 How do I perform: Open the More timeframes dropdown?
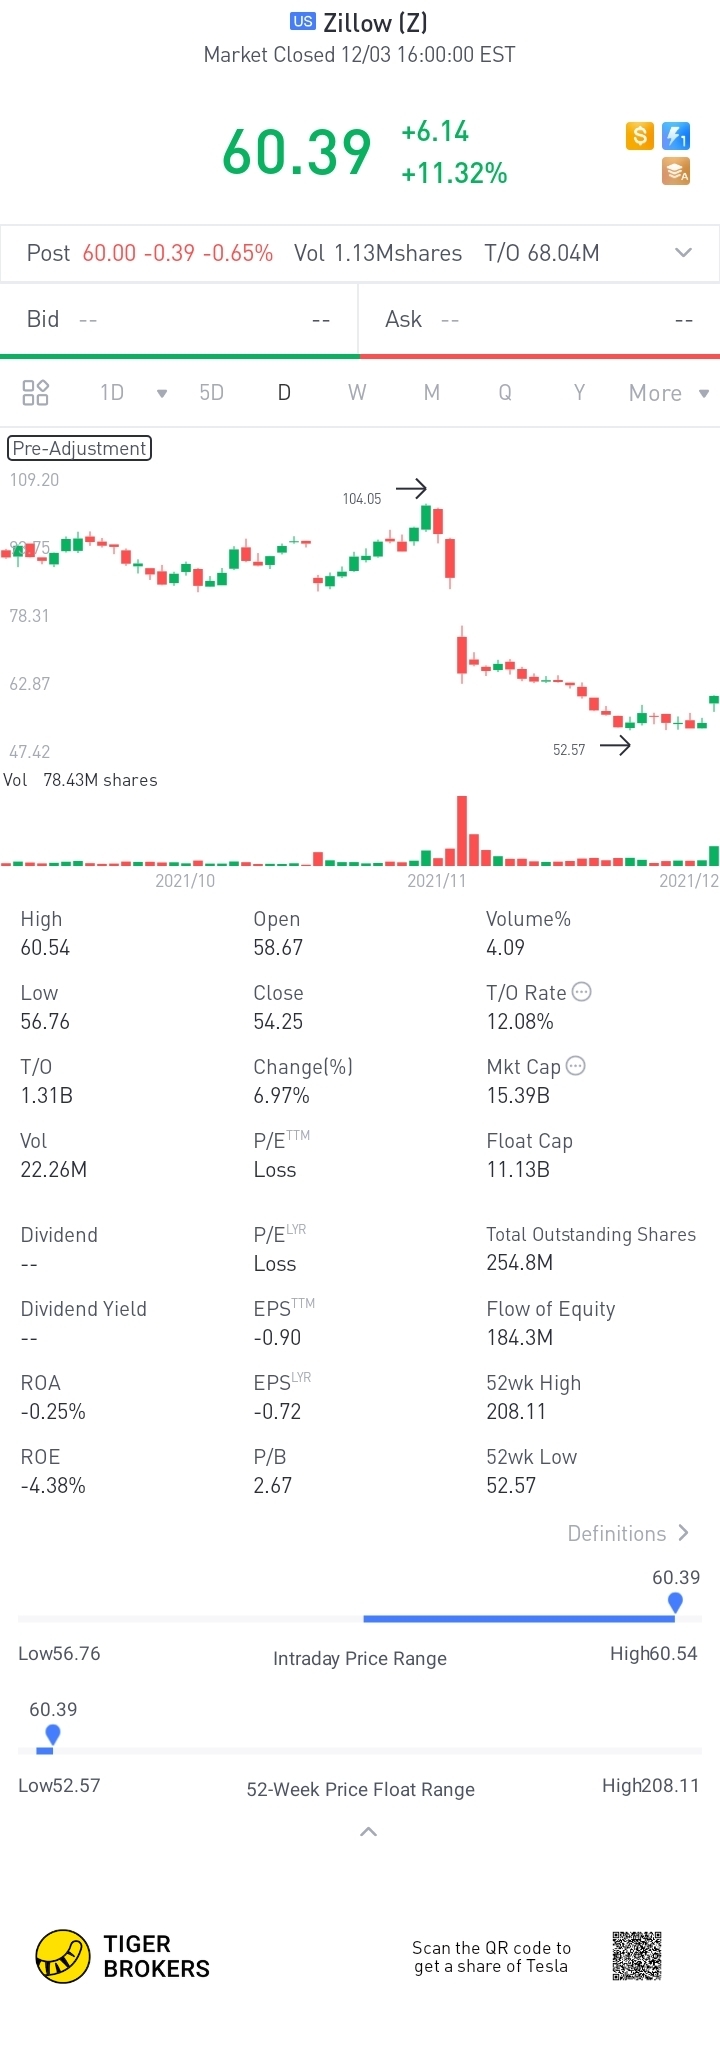pyautogui.click(x=668, y=393)
